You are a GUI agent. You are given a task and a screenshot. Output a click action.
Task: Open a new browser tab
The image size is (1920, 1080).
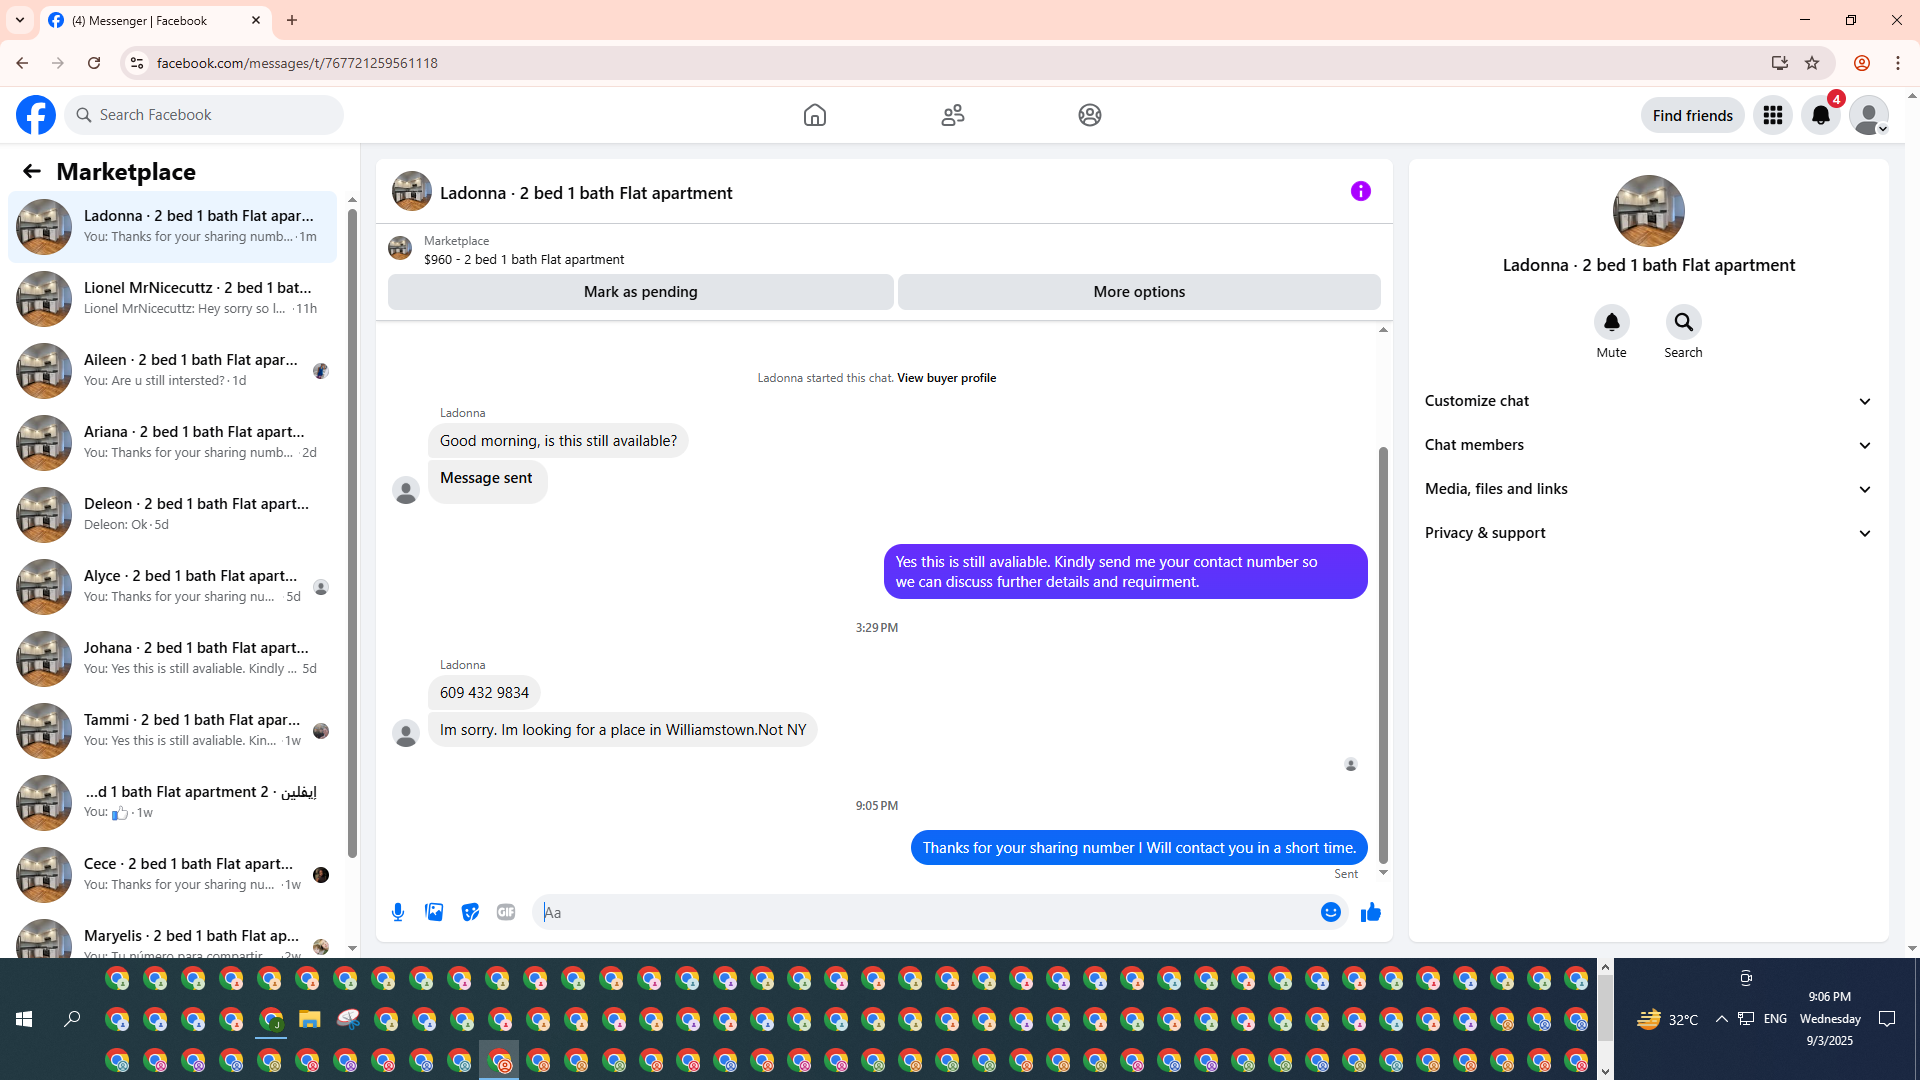pos(292,20)
